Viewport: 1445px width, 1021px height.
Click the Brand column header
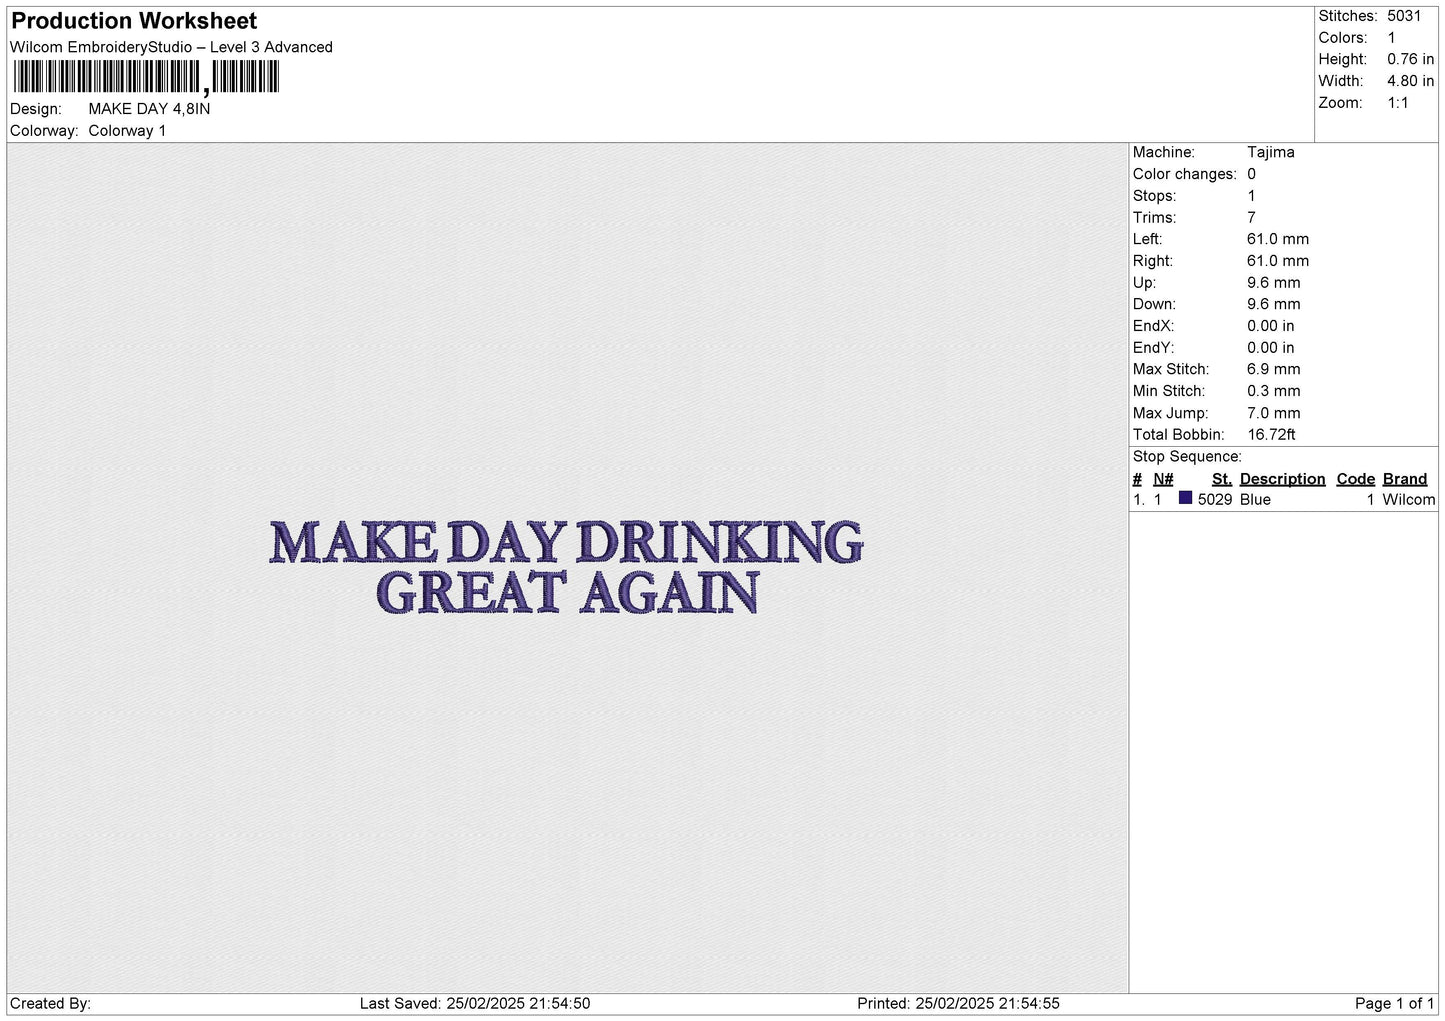click(1404, 479)
